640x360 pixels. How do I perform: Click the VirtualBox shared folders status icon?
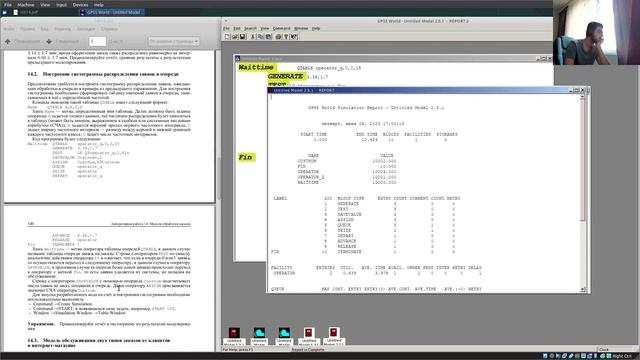click(x=578, y=356)
